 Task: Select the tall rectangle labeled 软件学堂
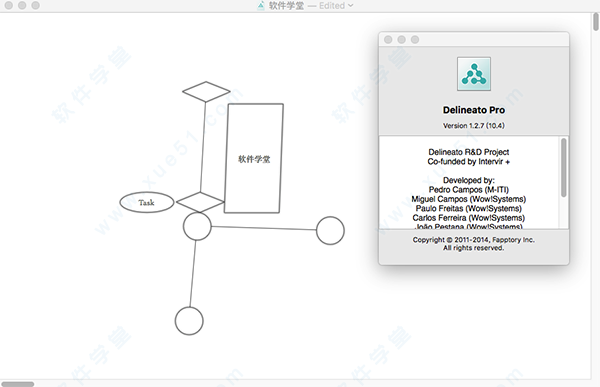254,158
